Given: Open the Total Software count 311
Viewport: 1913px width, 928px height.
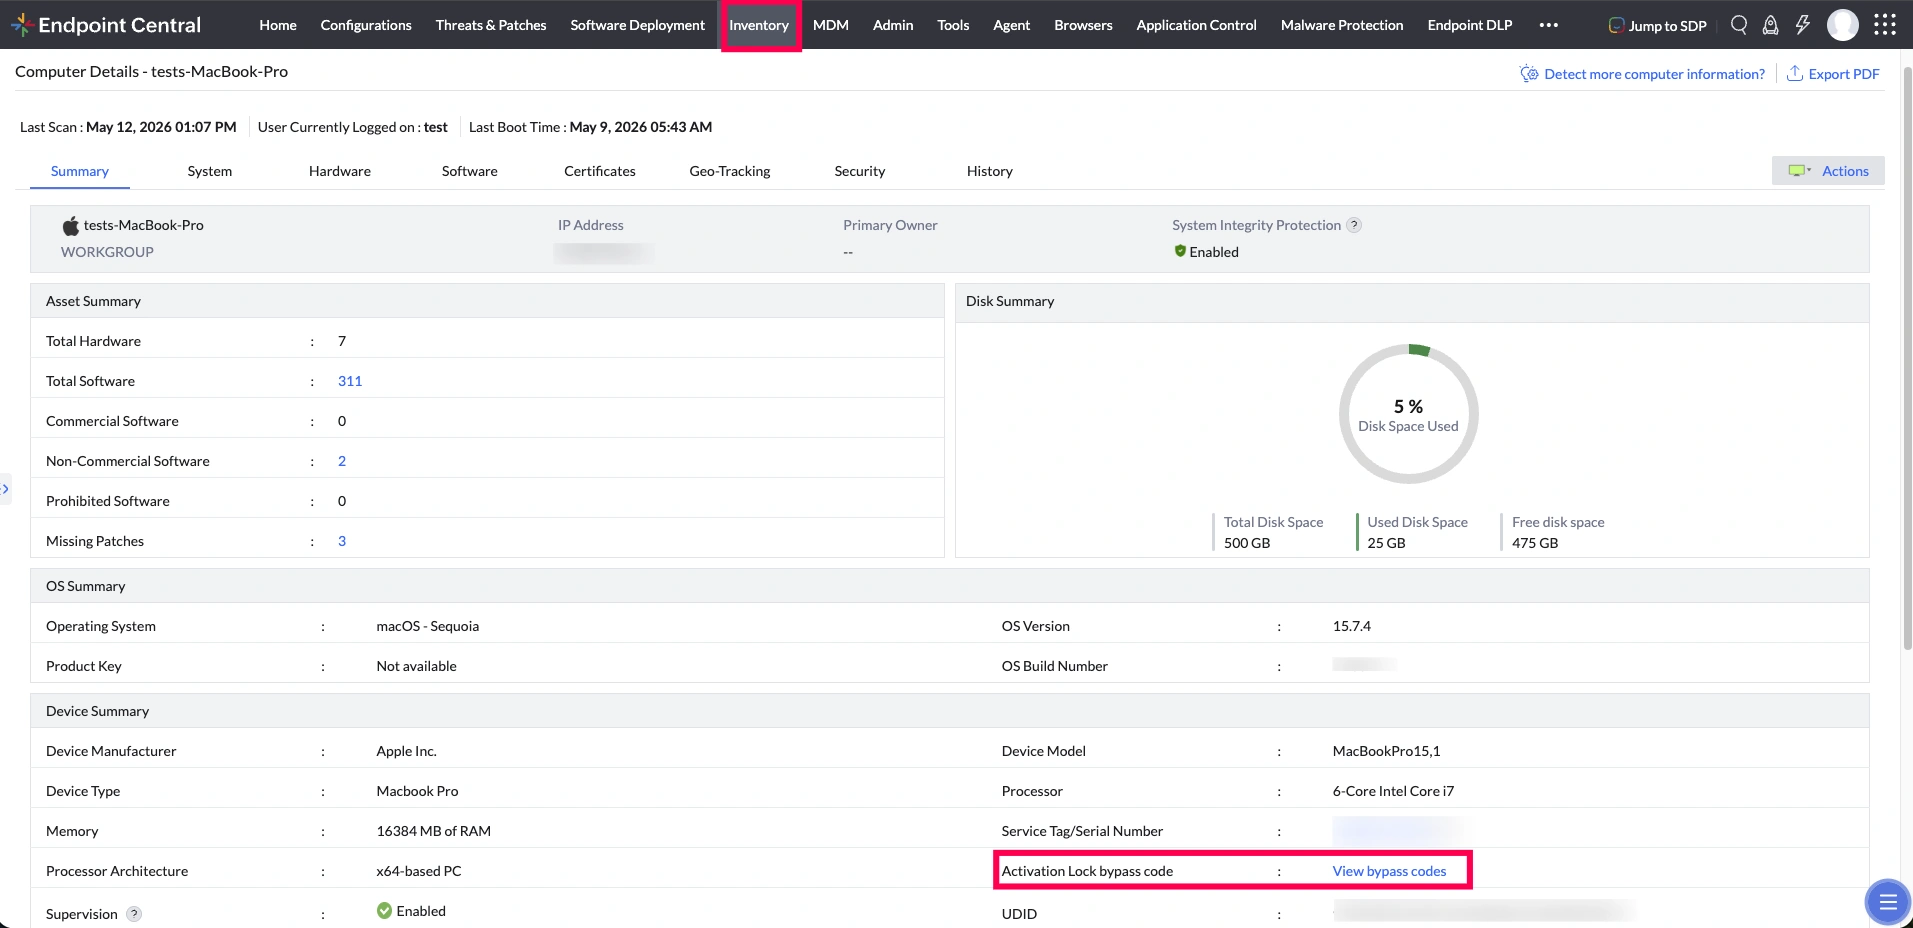Looking at the screenshot, I should coord(350,381).
